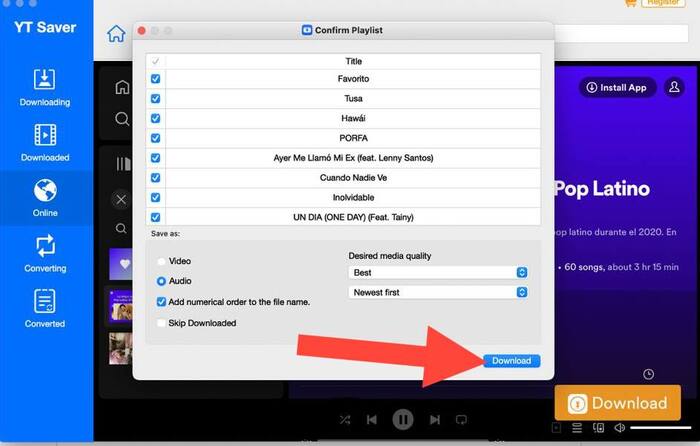
Task: Click the Register button at top right
Action: click(x=663, y=3)
